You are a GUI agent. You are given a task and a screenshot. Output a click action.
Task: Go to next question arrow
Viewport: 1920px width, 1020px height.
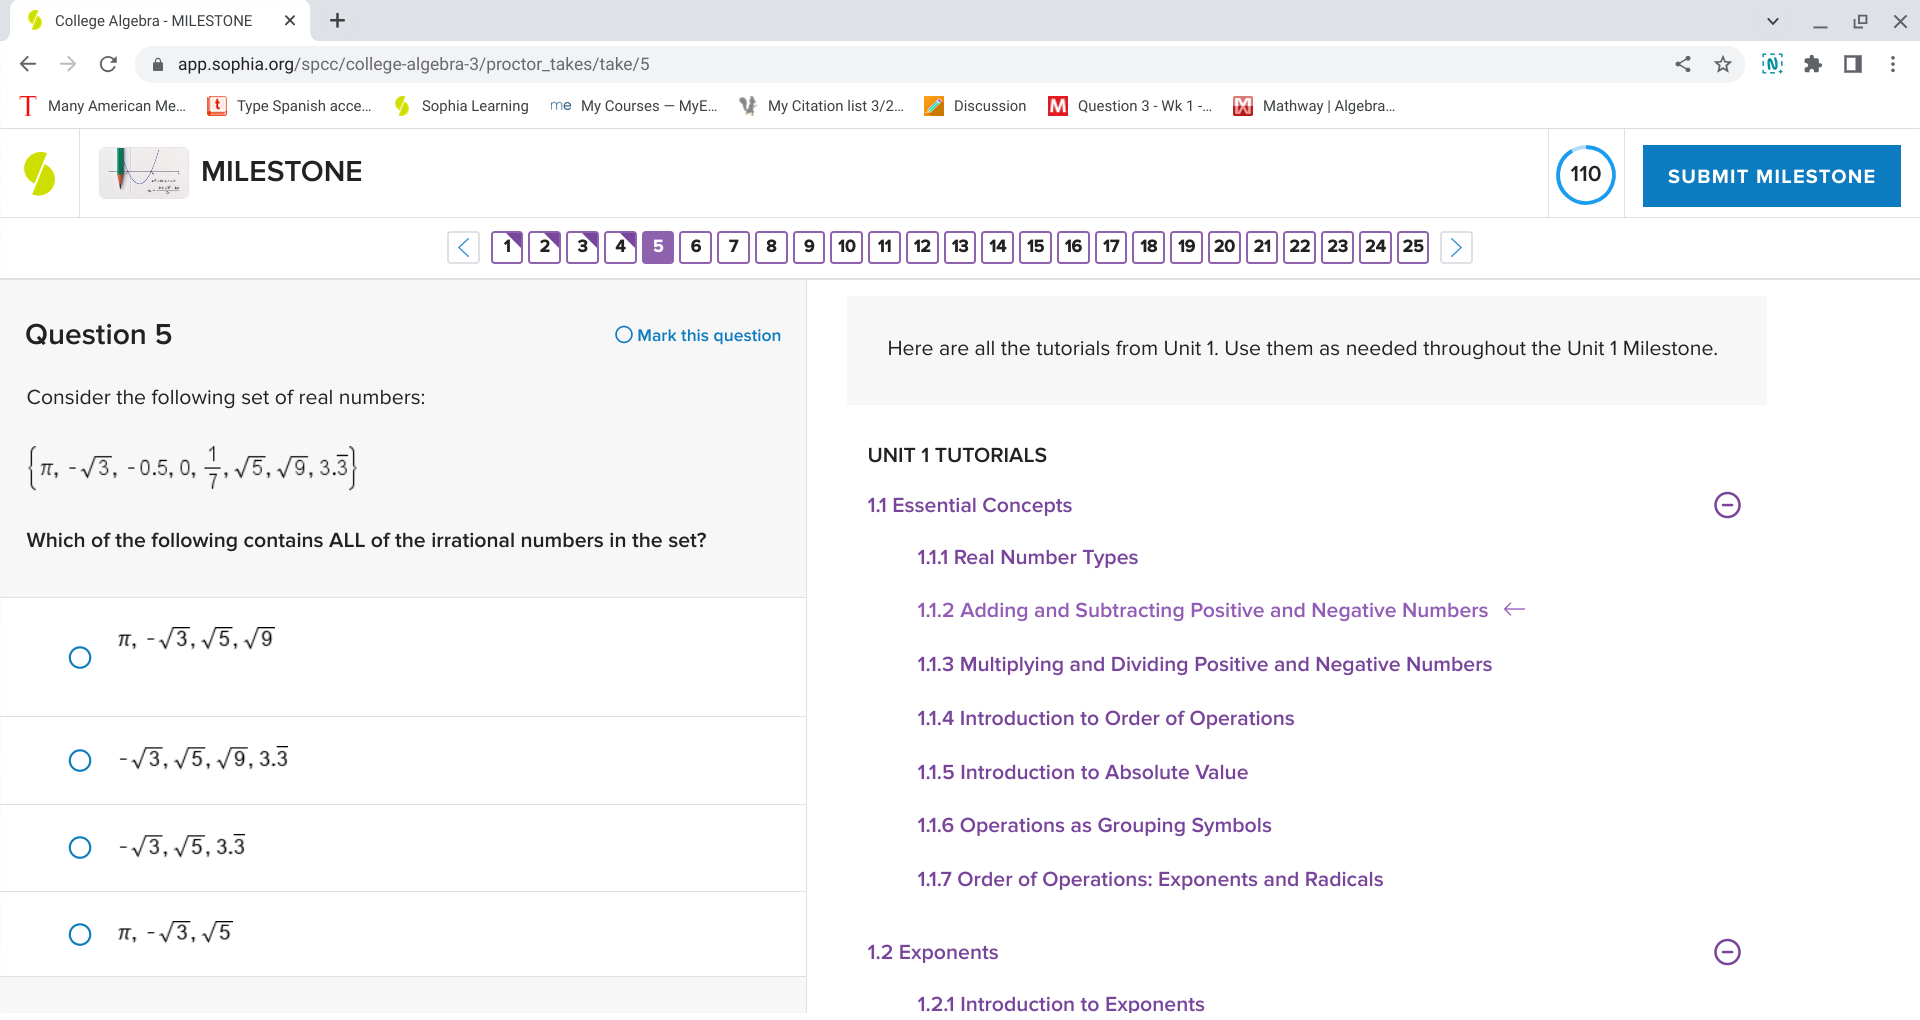[1456, 247]
